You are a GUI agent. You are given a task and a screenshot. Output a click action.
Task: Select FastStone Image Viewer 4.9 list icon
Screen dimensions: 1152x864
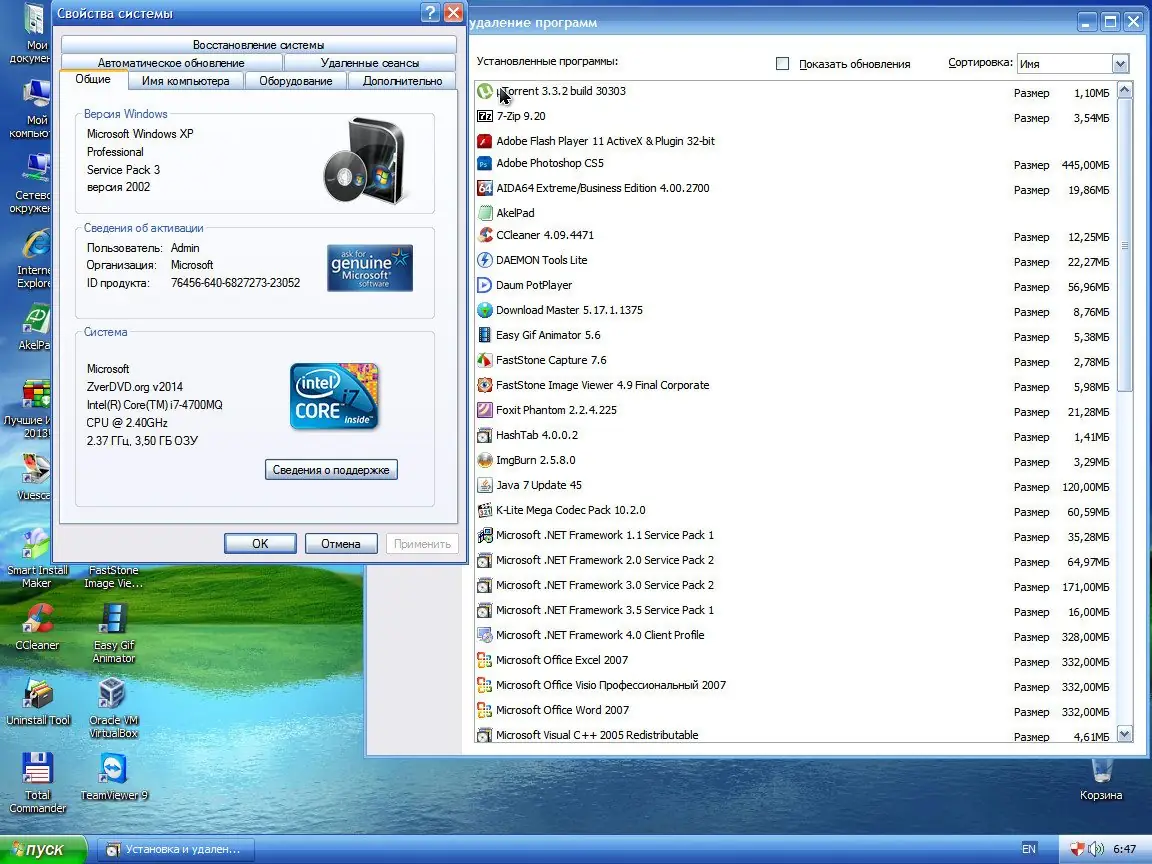(484, 385)
